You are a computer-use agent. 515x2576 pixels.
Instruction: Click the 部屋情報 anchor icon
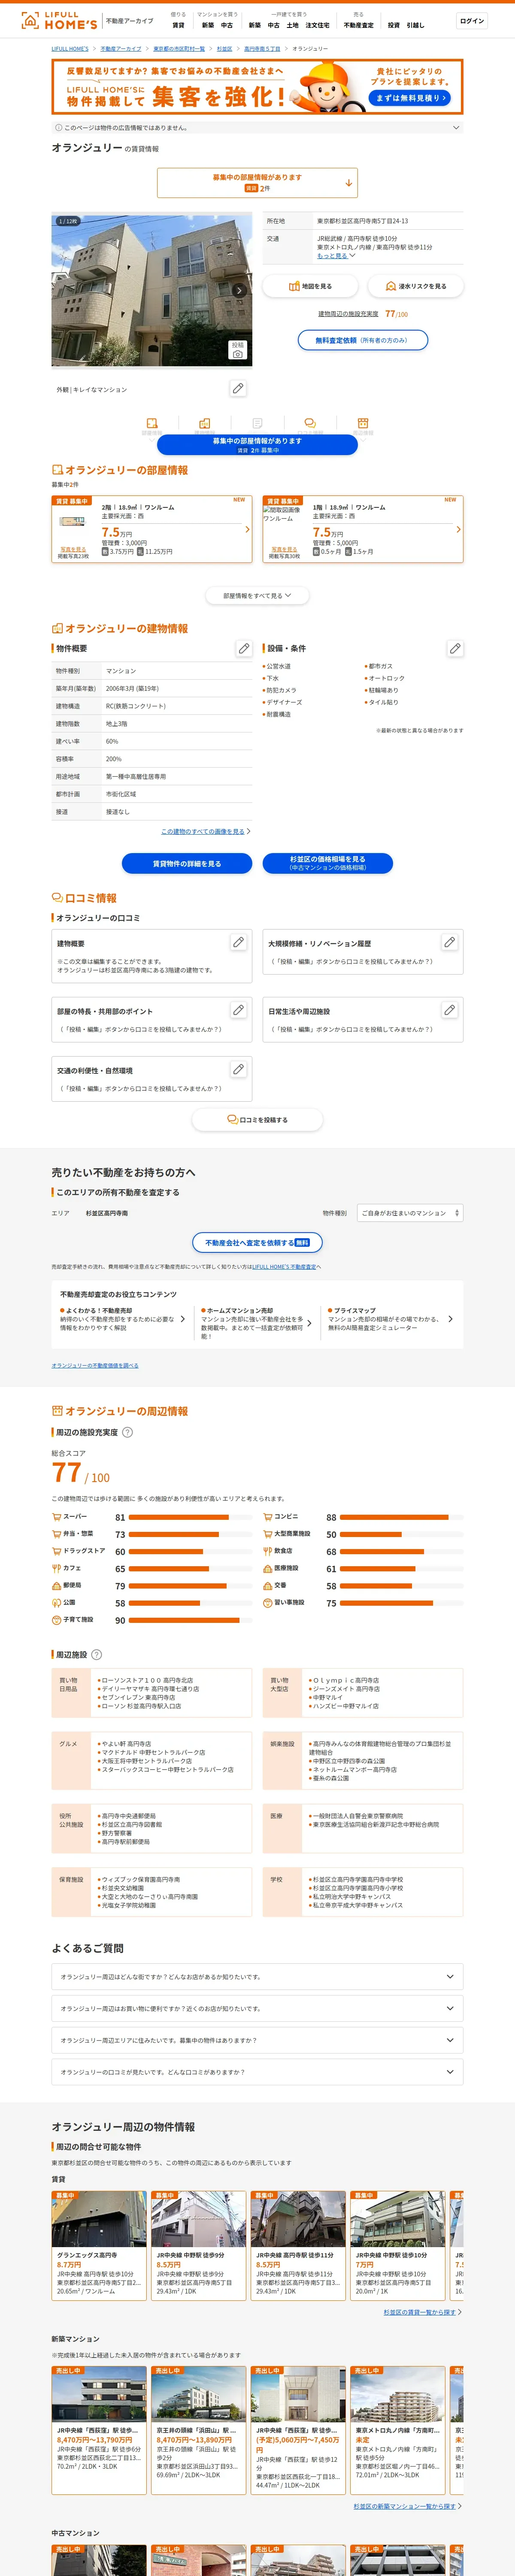152,425
